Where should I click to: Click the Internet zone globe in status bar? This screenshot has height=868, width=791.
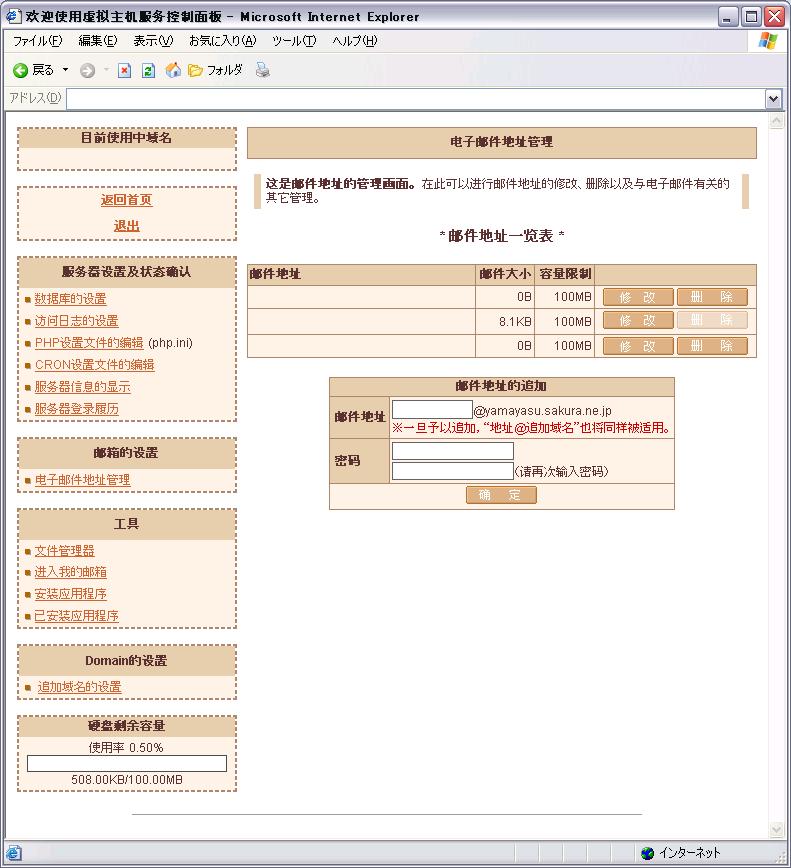point(648,853)
